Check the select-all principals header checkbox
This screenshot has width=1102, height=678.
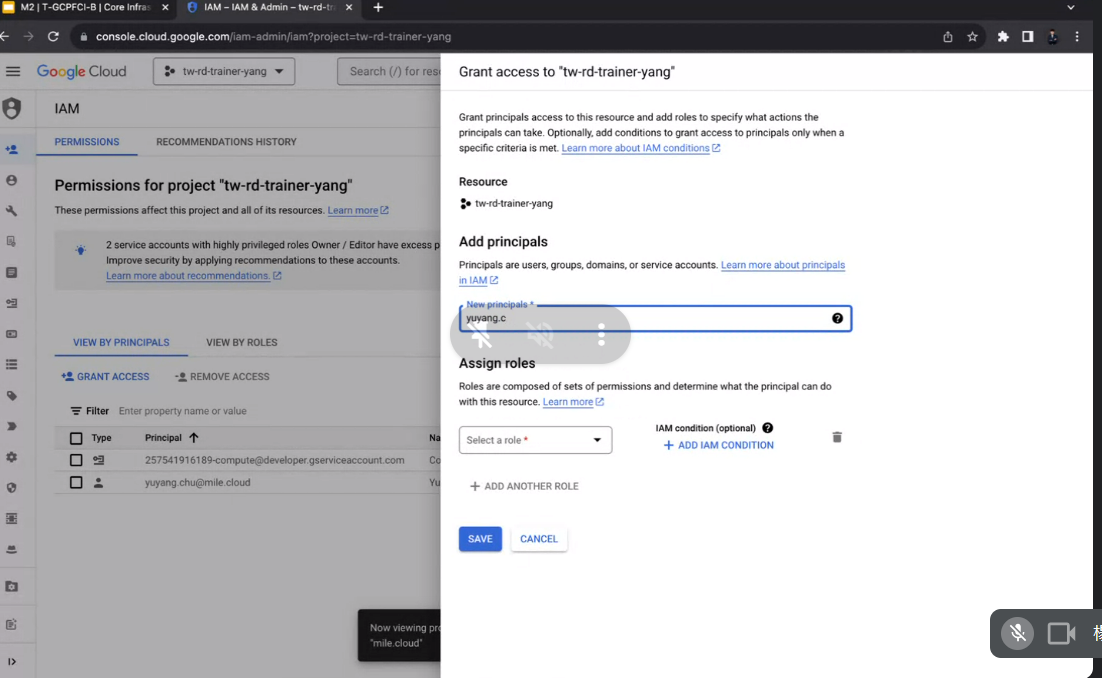pos(76,438)
